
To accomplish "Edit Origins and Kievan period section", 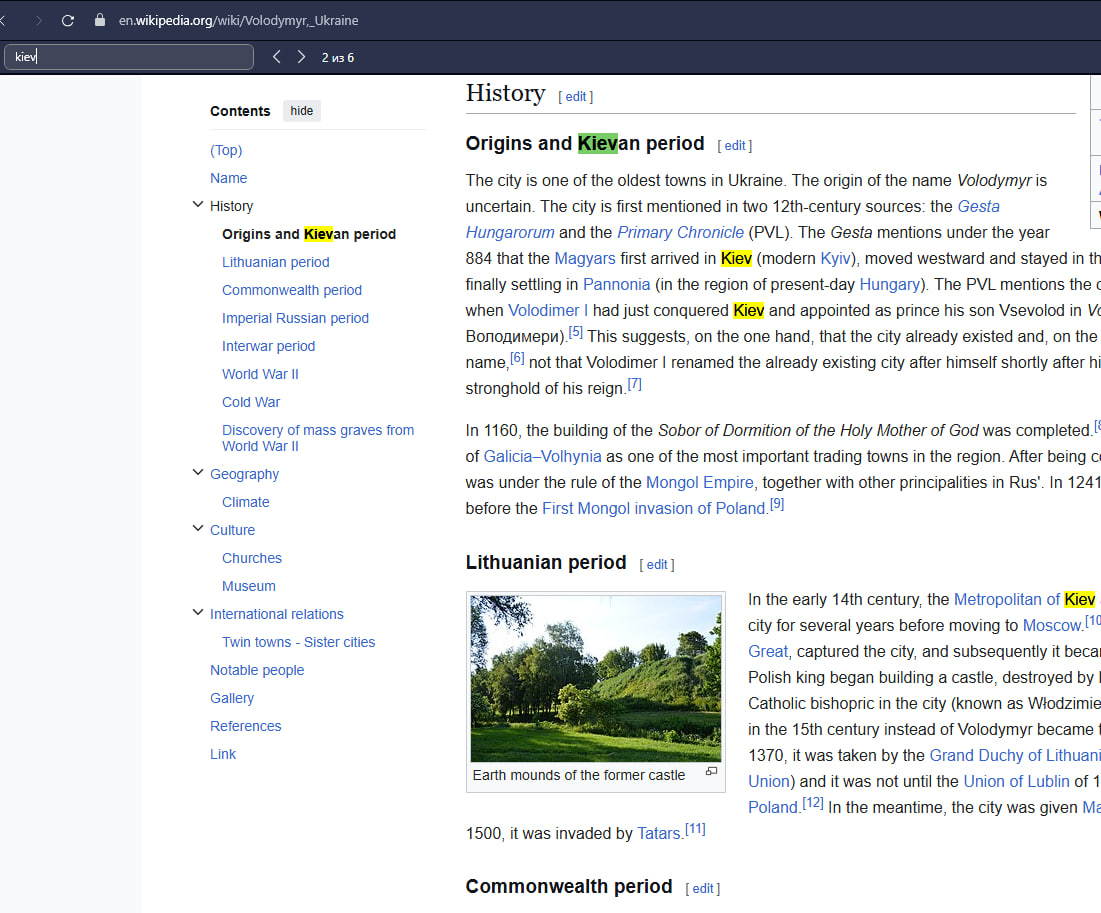I will click(x=734, y=146).
